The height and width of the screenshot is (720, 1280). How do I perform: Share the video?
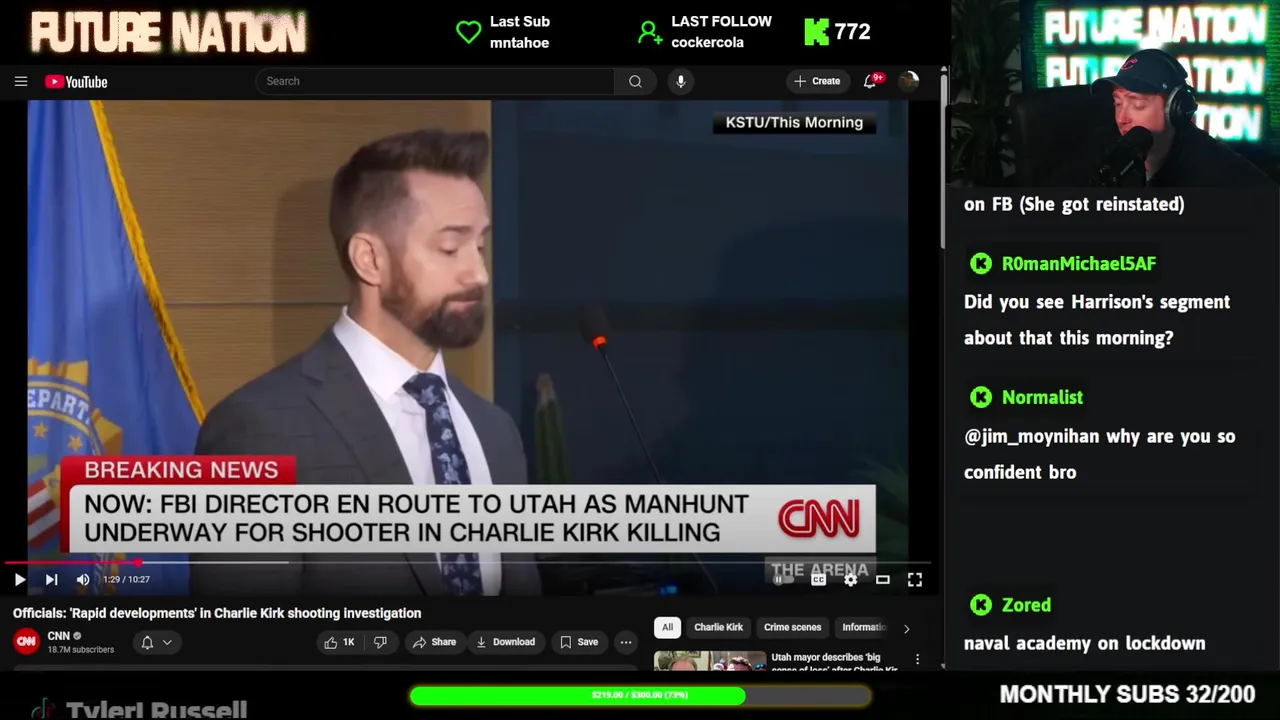[434, 642]
